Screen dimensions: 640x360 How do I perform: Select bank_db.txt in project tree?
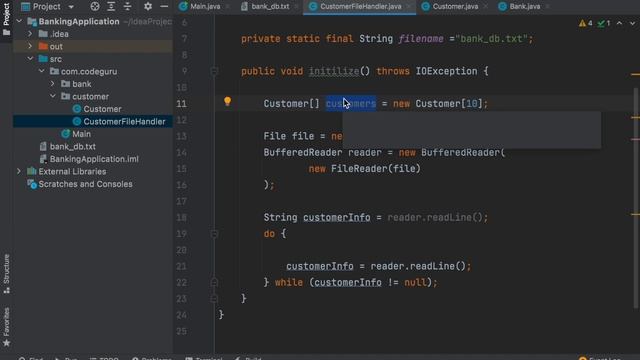pyautogui.click(x=73, y=147)
